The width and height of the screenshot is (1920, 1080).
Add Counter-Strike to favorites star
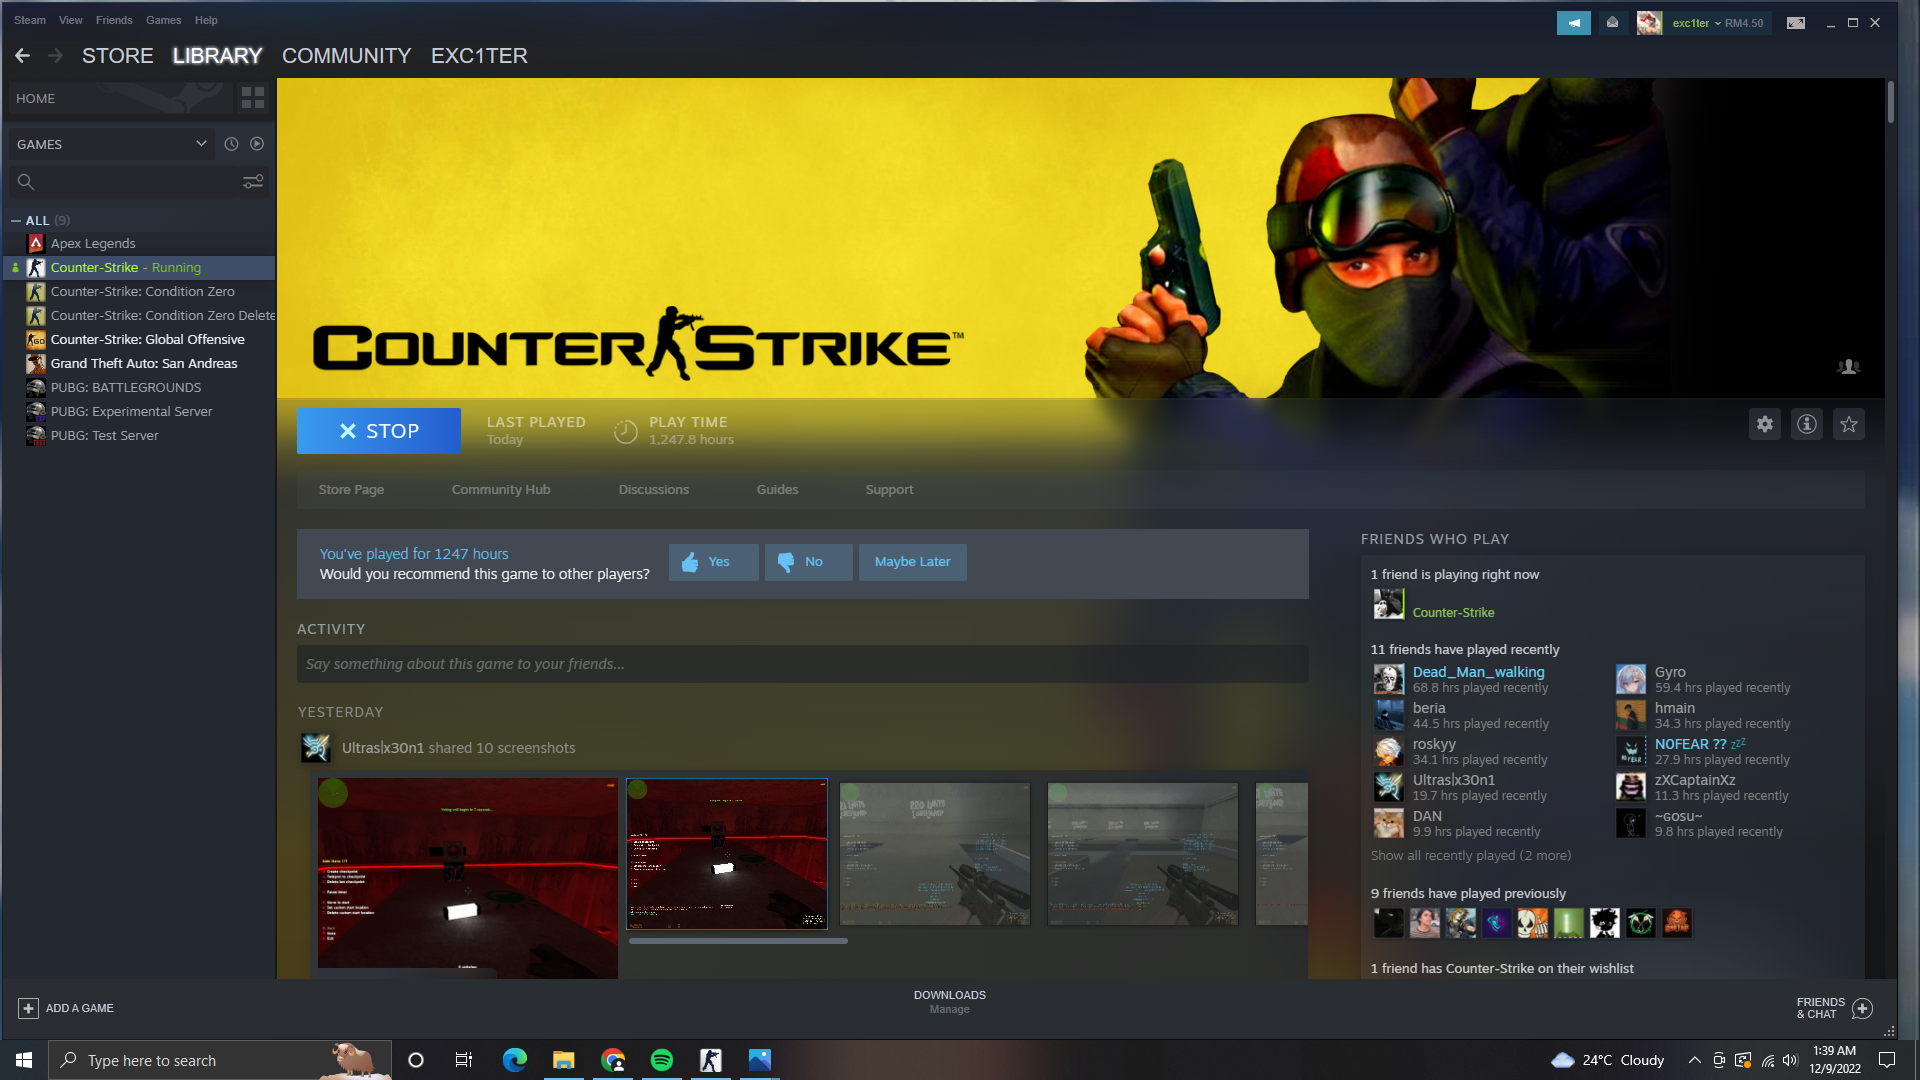(1849, 424)
